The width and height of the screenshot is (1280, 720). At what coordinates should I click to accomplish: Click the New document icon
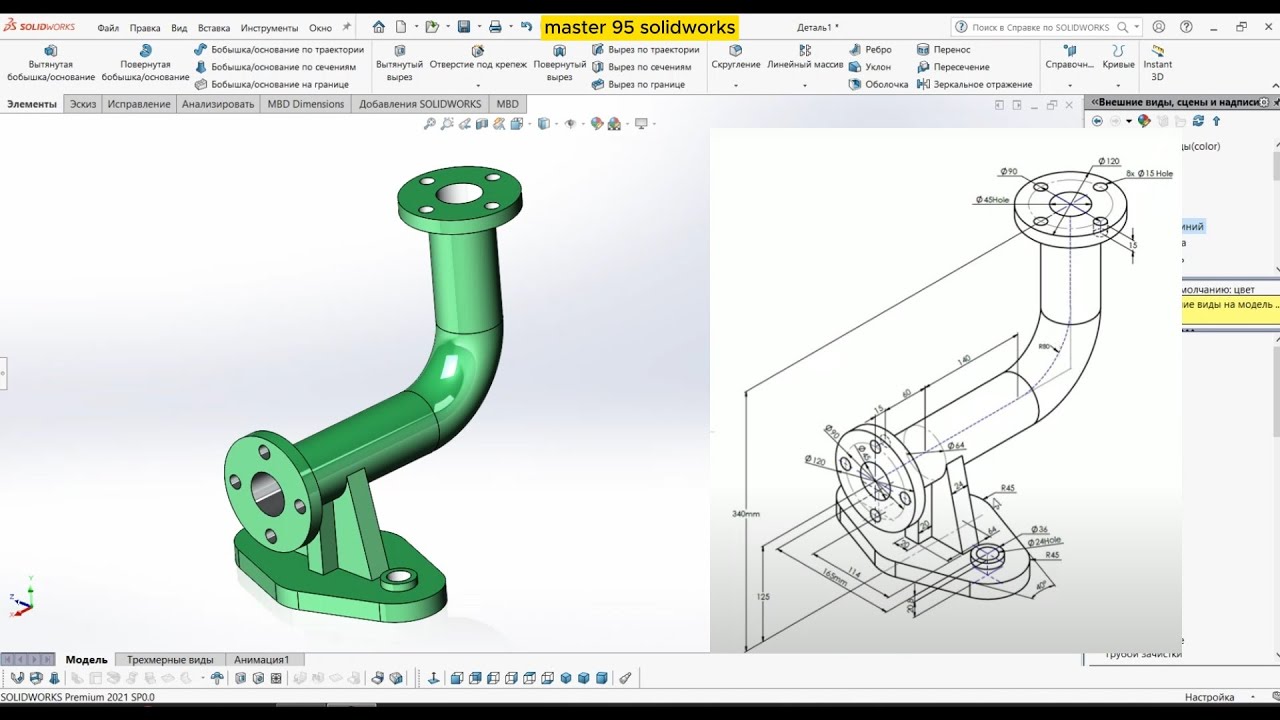(401, 27)
